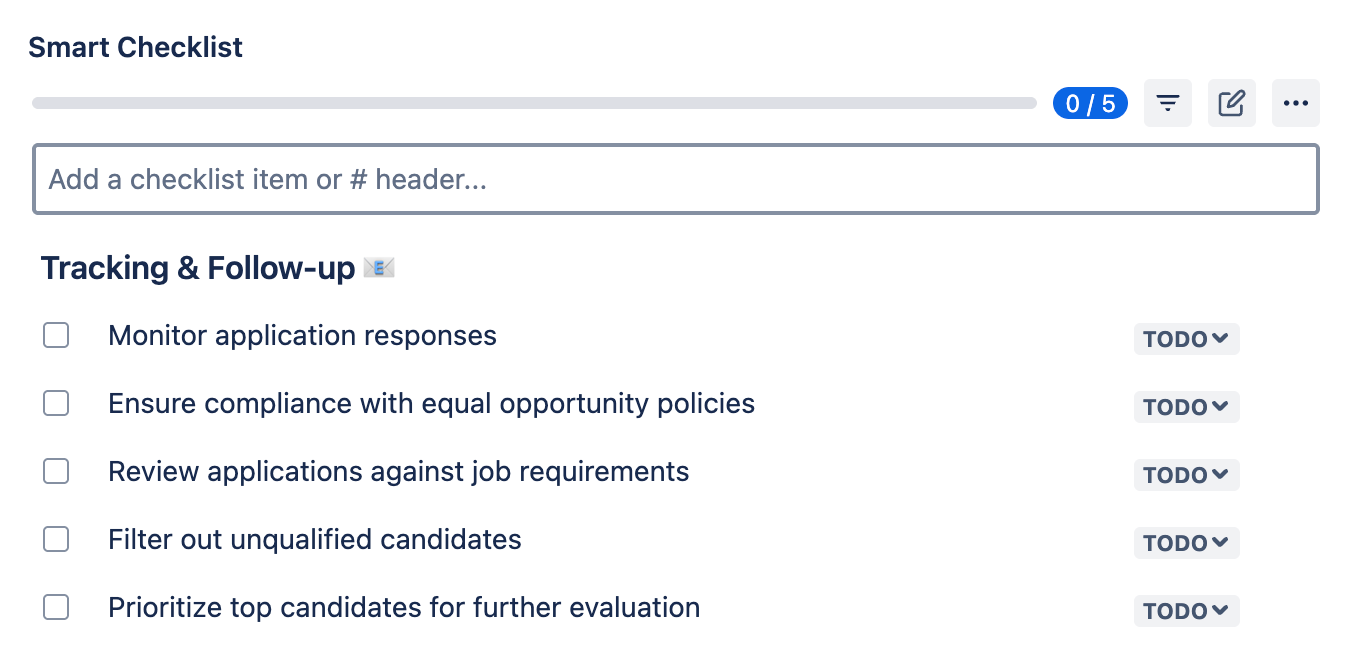Tick Ensure compliance with equal opportunity policies
Screen dimensions: 1364x672
56,403
